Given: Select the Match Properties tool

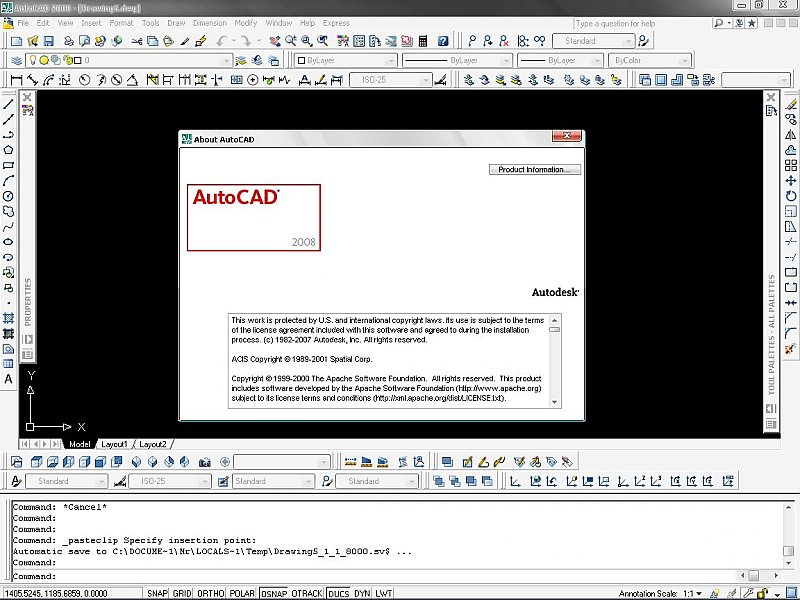Looking at the screenshot, I should pyautogui.click(x=185, y=39).
